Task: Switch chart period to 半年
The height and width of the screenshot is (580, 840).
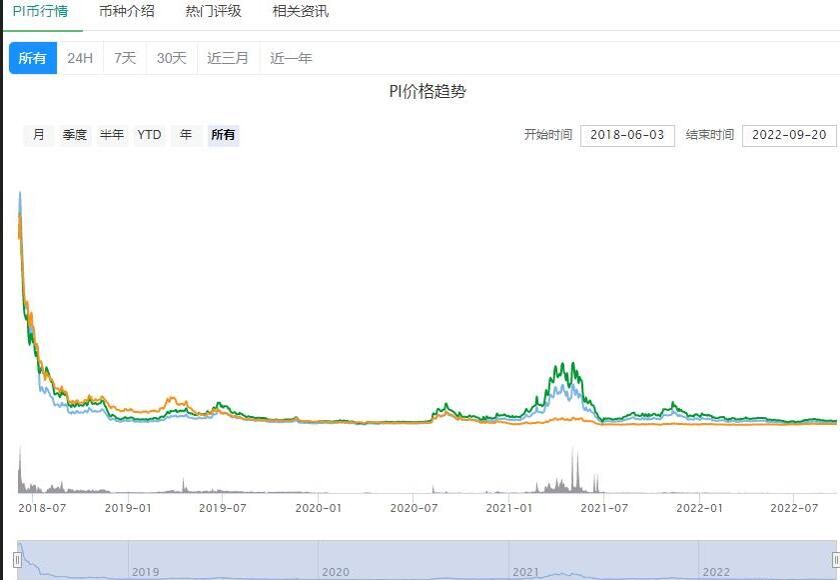Action: tap(111, 135)
